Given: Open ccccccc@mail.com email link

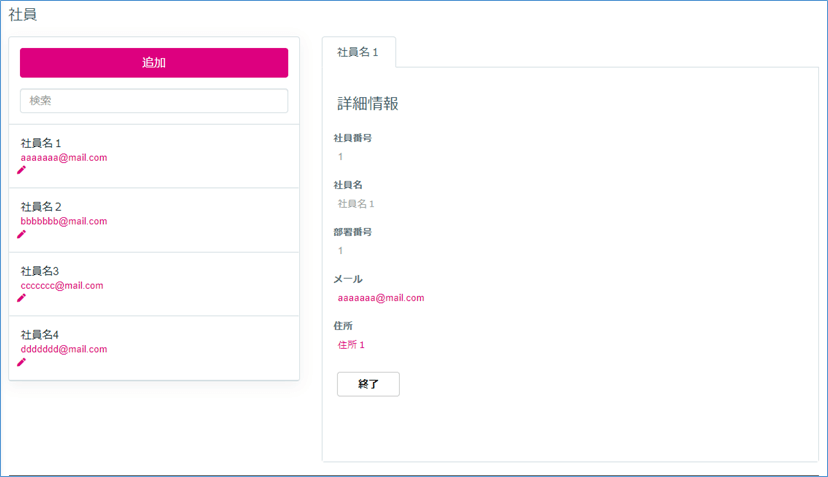Looking at the screenshot, I should pos(62,285).
